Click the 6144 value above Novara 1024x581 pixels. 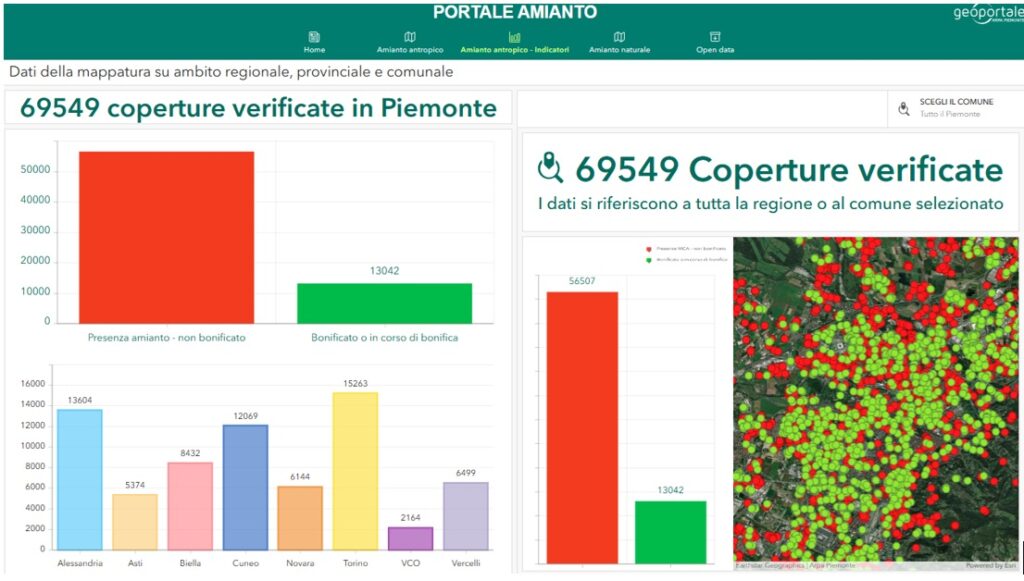coord(300,477)
